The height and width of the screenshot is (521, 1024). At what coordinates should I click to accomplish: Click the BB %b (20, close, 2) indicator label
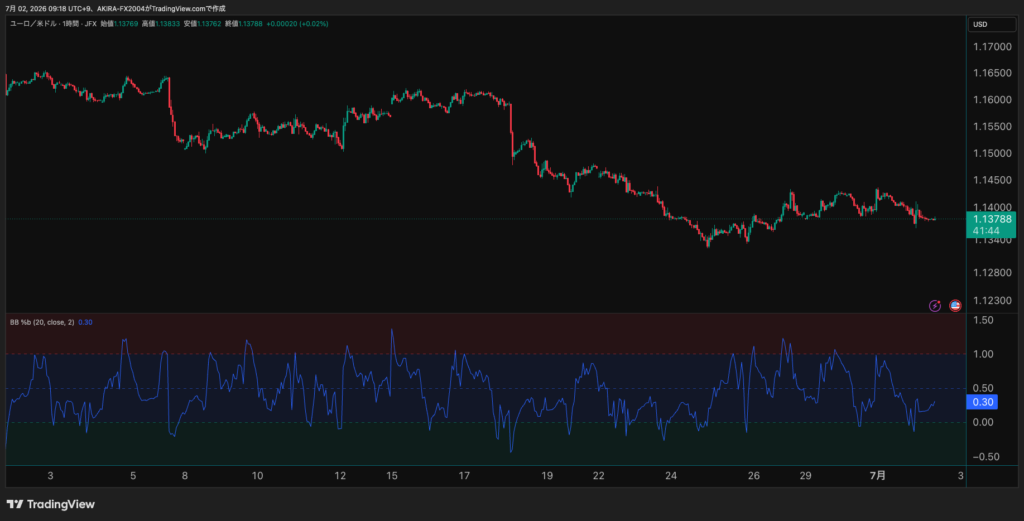point(42,323)
